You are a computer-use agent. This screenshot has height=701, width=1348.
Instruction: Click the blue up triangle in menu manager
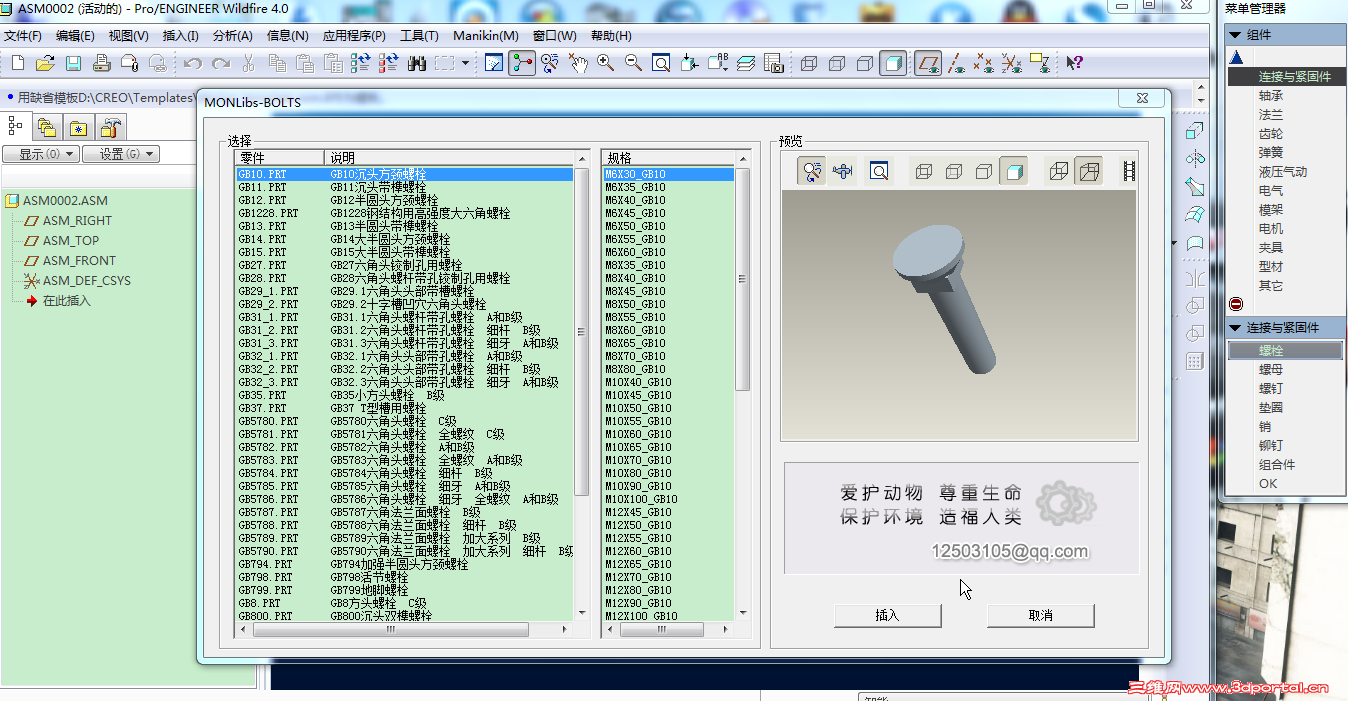pyautogui.click(x=1237, y=58)
